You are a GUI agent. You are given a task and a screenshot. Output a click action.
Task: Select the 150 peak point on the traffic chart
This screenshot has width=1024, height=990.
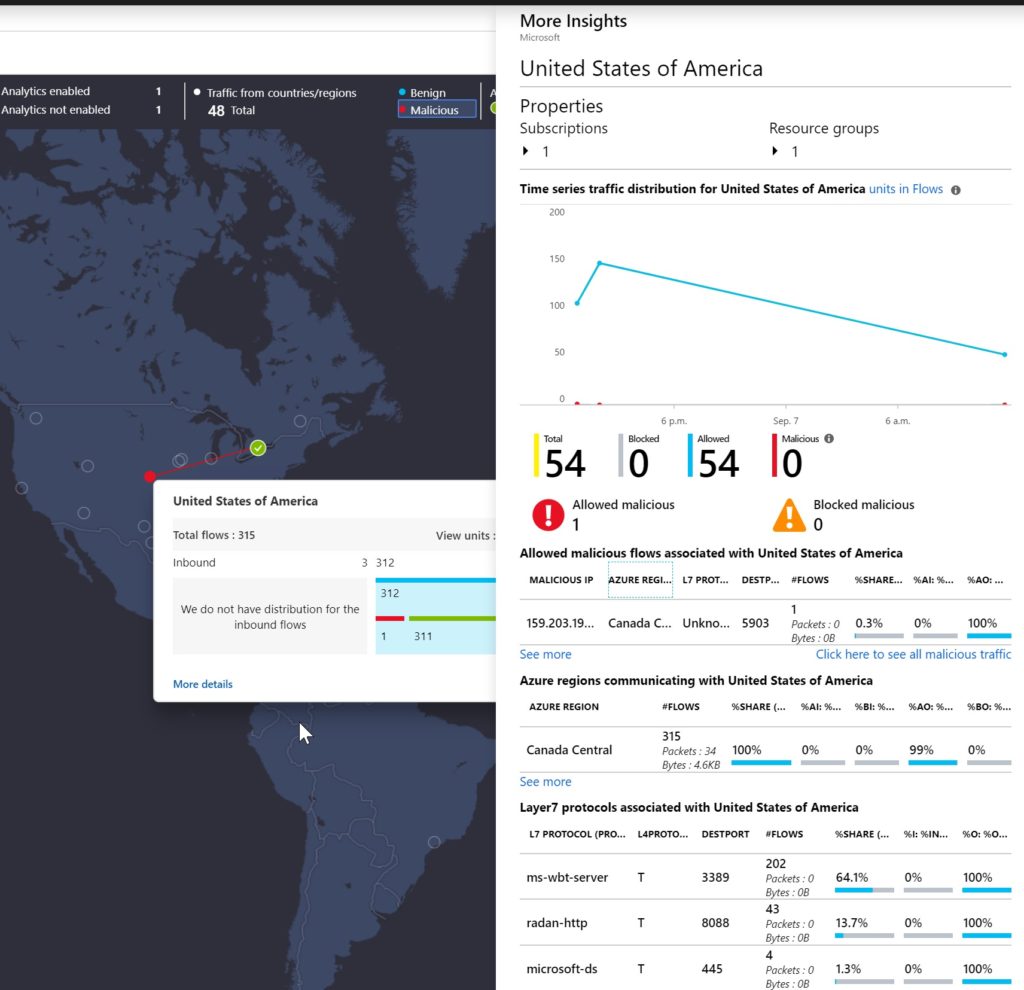pyautogui.click(x=600, y=263)
